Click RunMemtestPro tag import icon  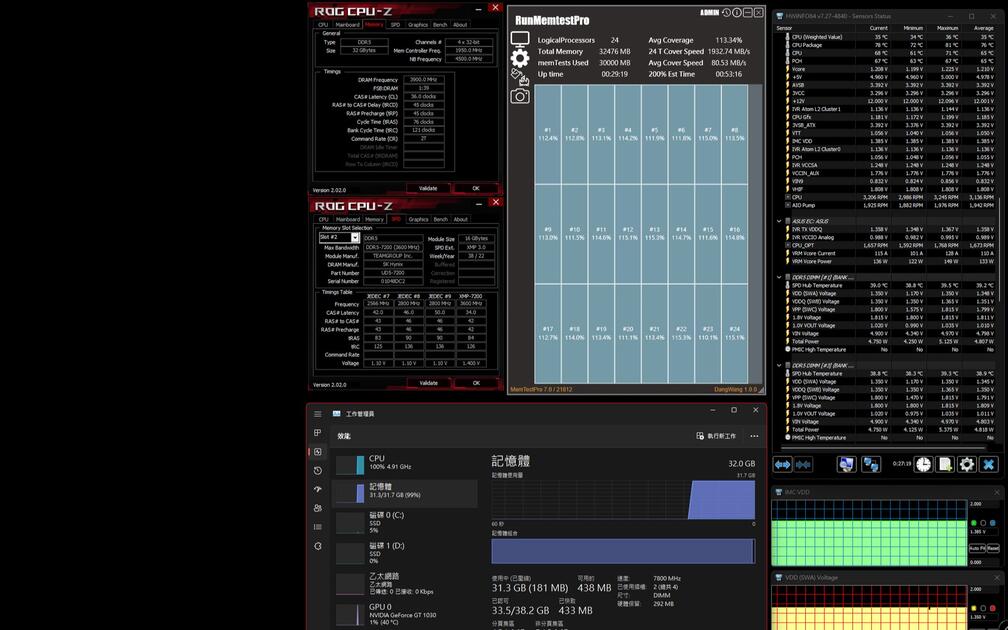pyautogui.click(x=519, y=78)
